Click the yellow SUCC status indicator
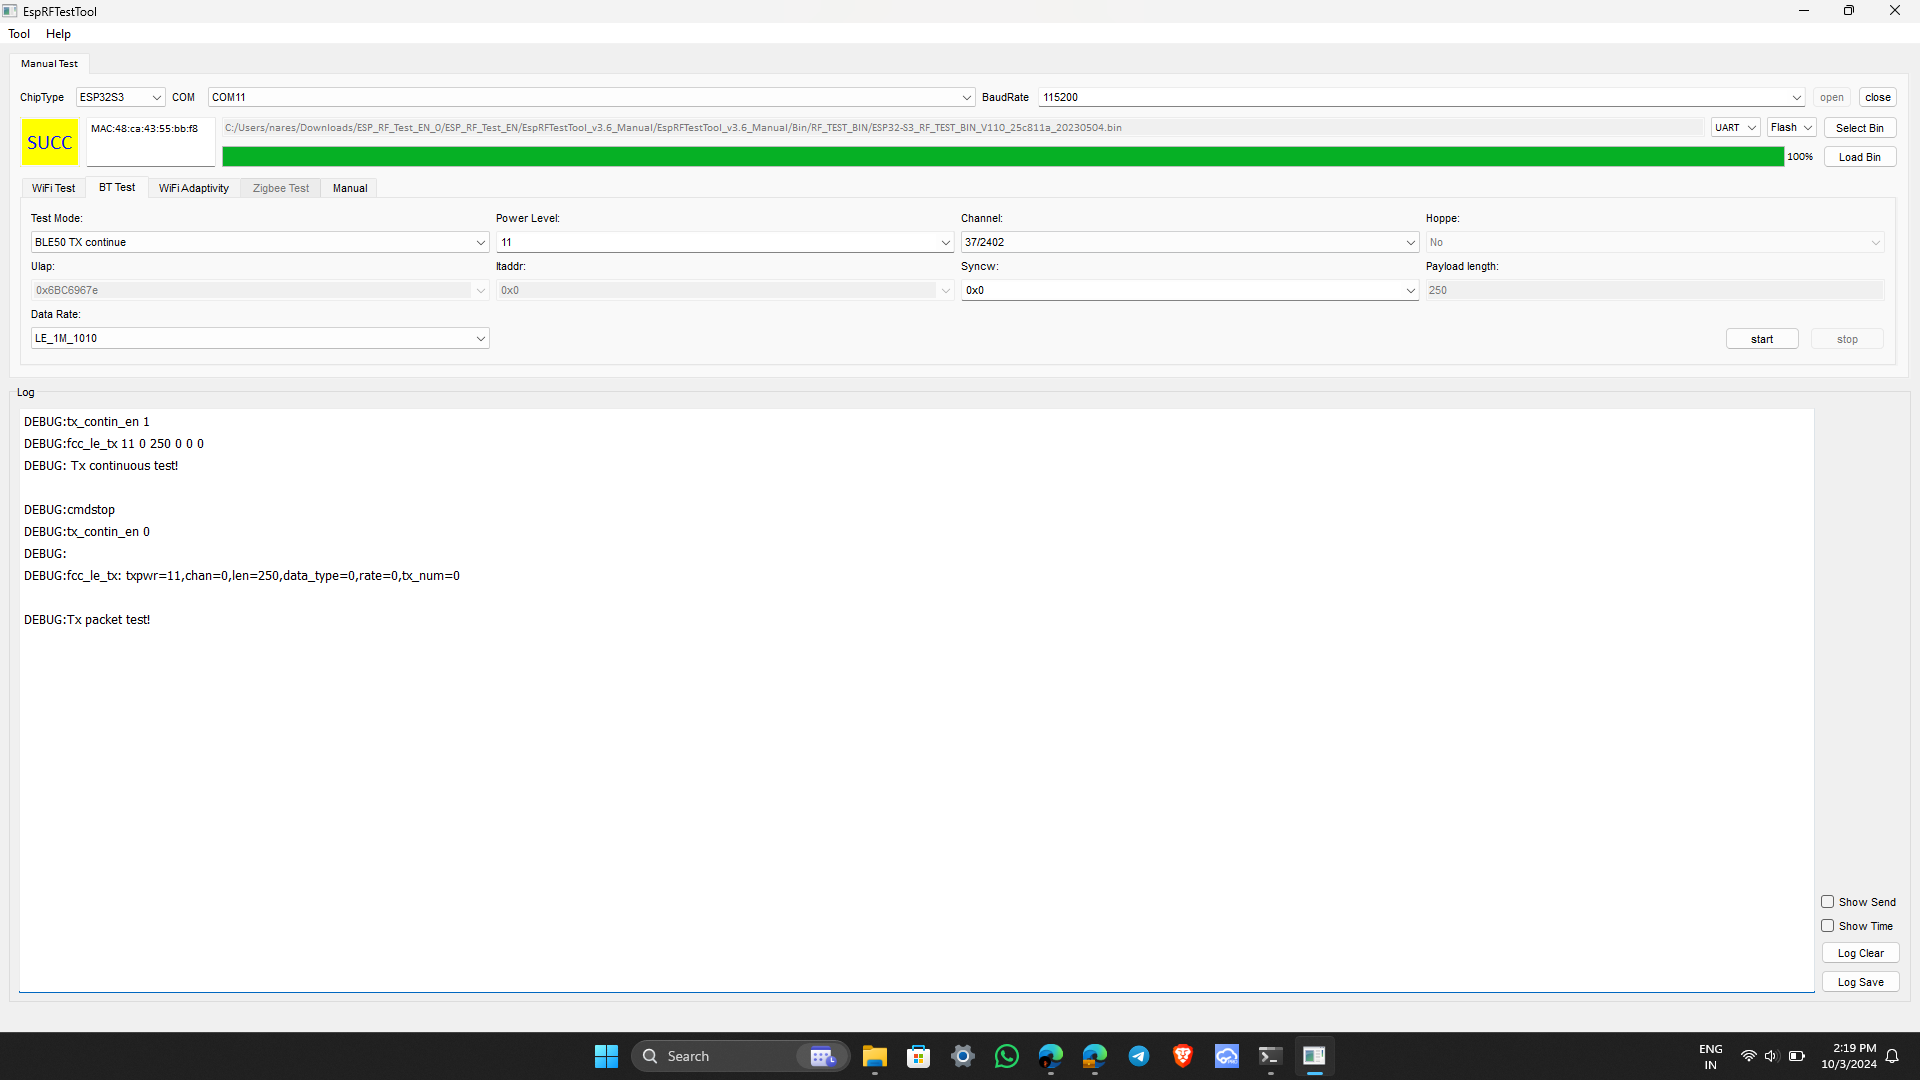 coord(50,142)
